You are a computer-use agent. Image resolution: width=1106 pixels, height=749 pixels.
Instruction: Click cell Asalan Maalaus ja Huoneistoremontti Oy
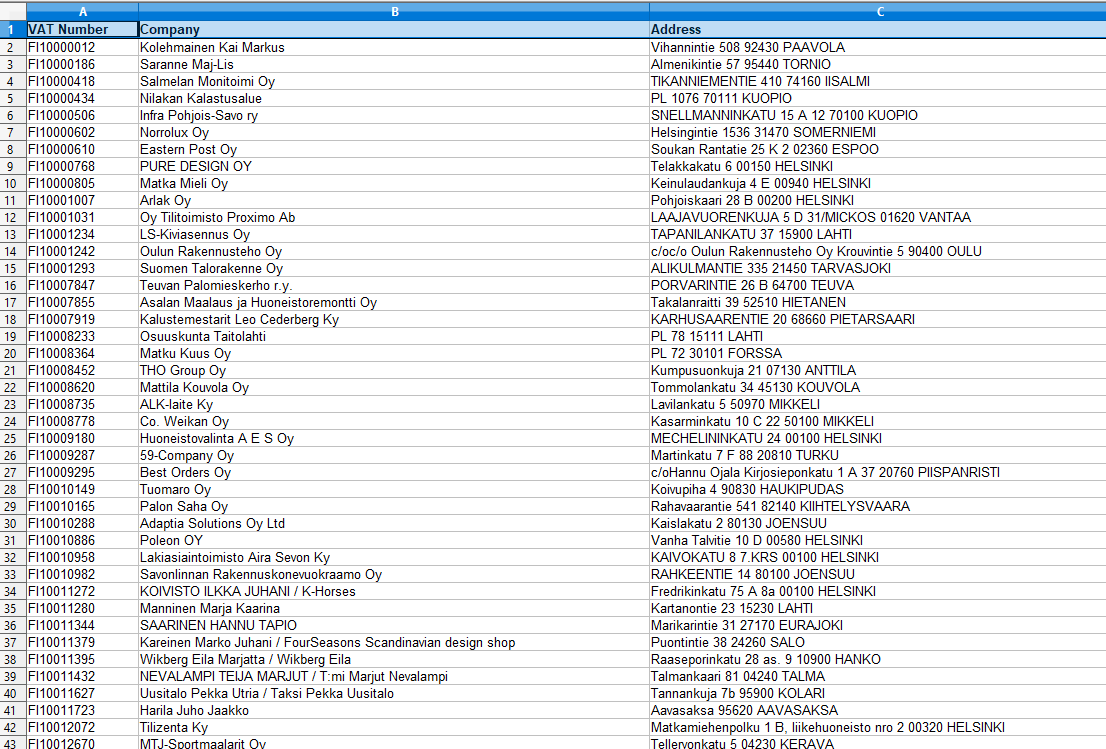(394, 303)
